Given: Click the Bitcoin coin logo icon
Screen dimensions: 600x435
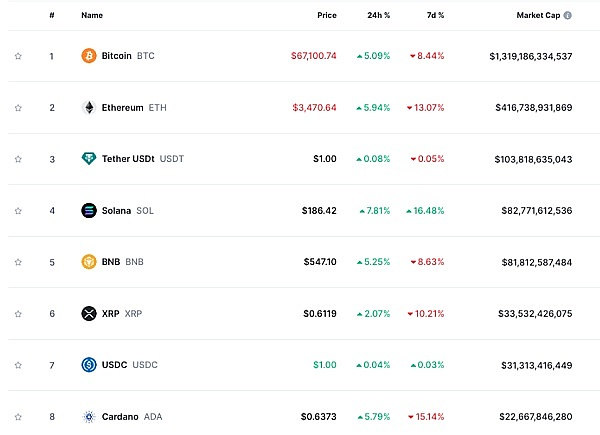Looking at the screenshot, I should pyautogui.click(x=89, y=56).
